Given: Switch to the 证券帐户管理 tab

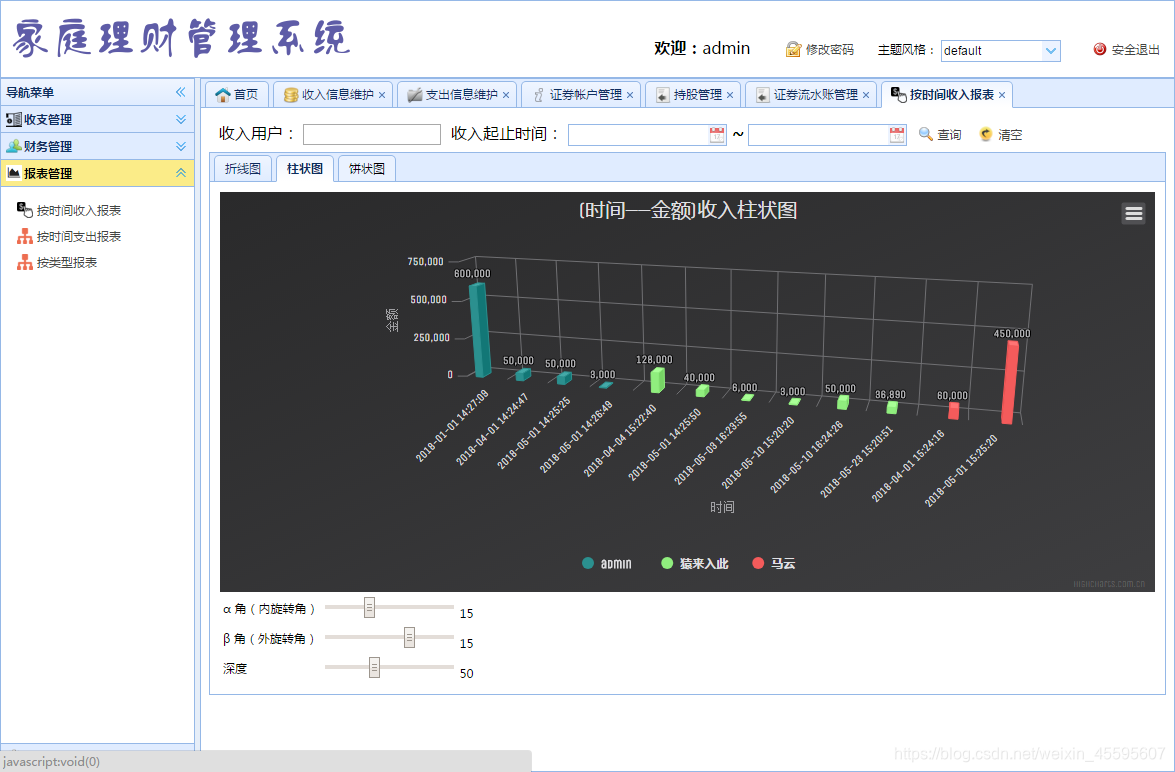Looking at the screenshot, I should [x=579, y=94].
